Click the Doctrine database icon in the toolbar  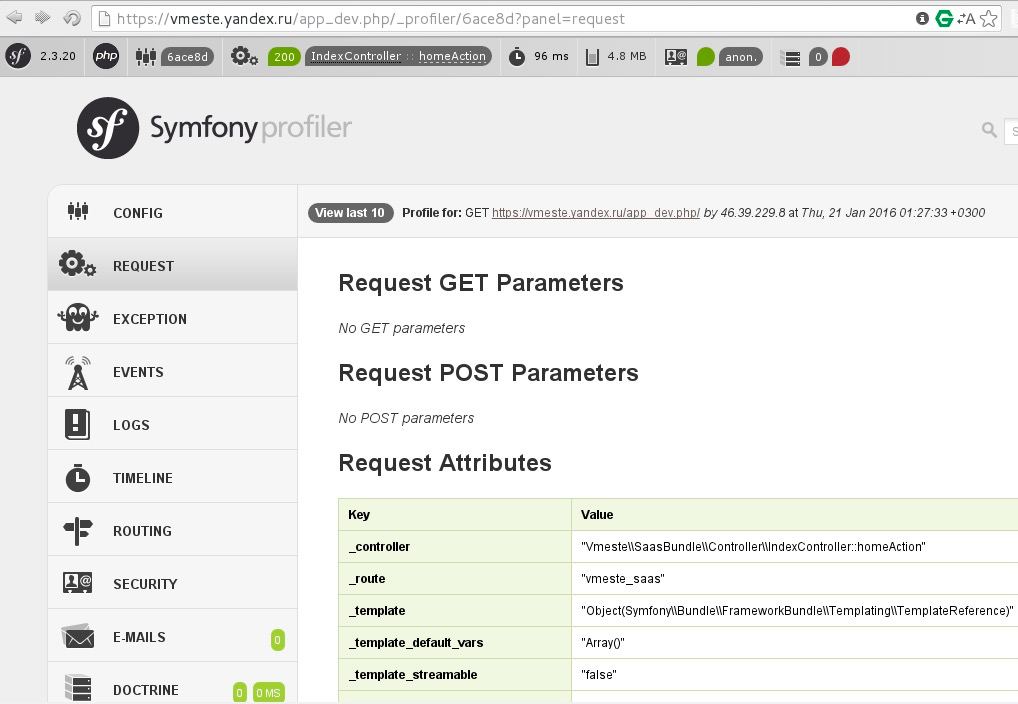[790, 58]
